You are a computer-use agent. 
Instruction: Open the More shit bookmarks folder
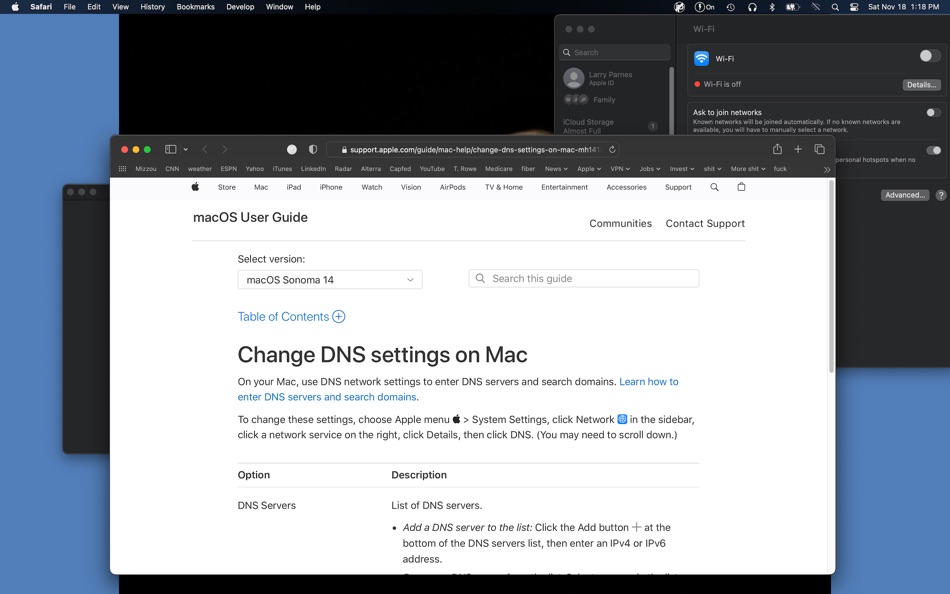coord(748,169)
